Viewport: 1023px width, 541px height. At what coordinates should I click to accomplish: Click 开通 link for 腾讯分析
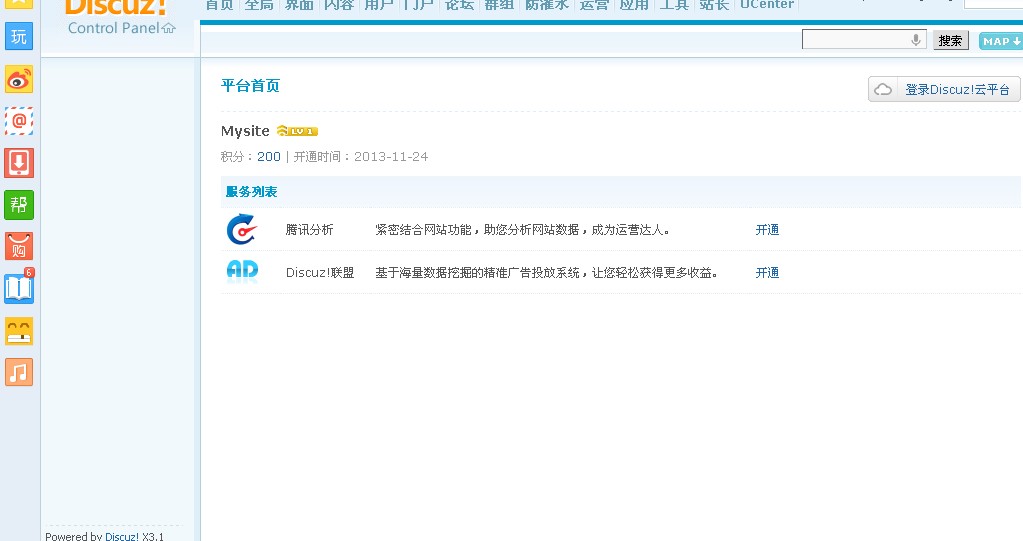tap(767, 230)
